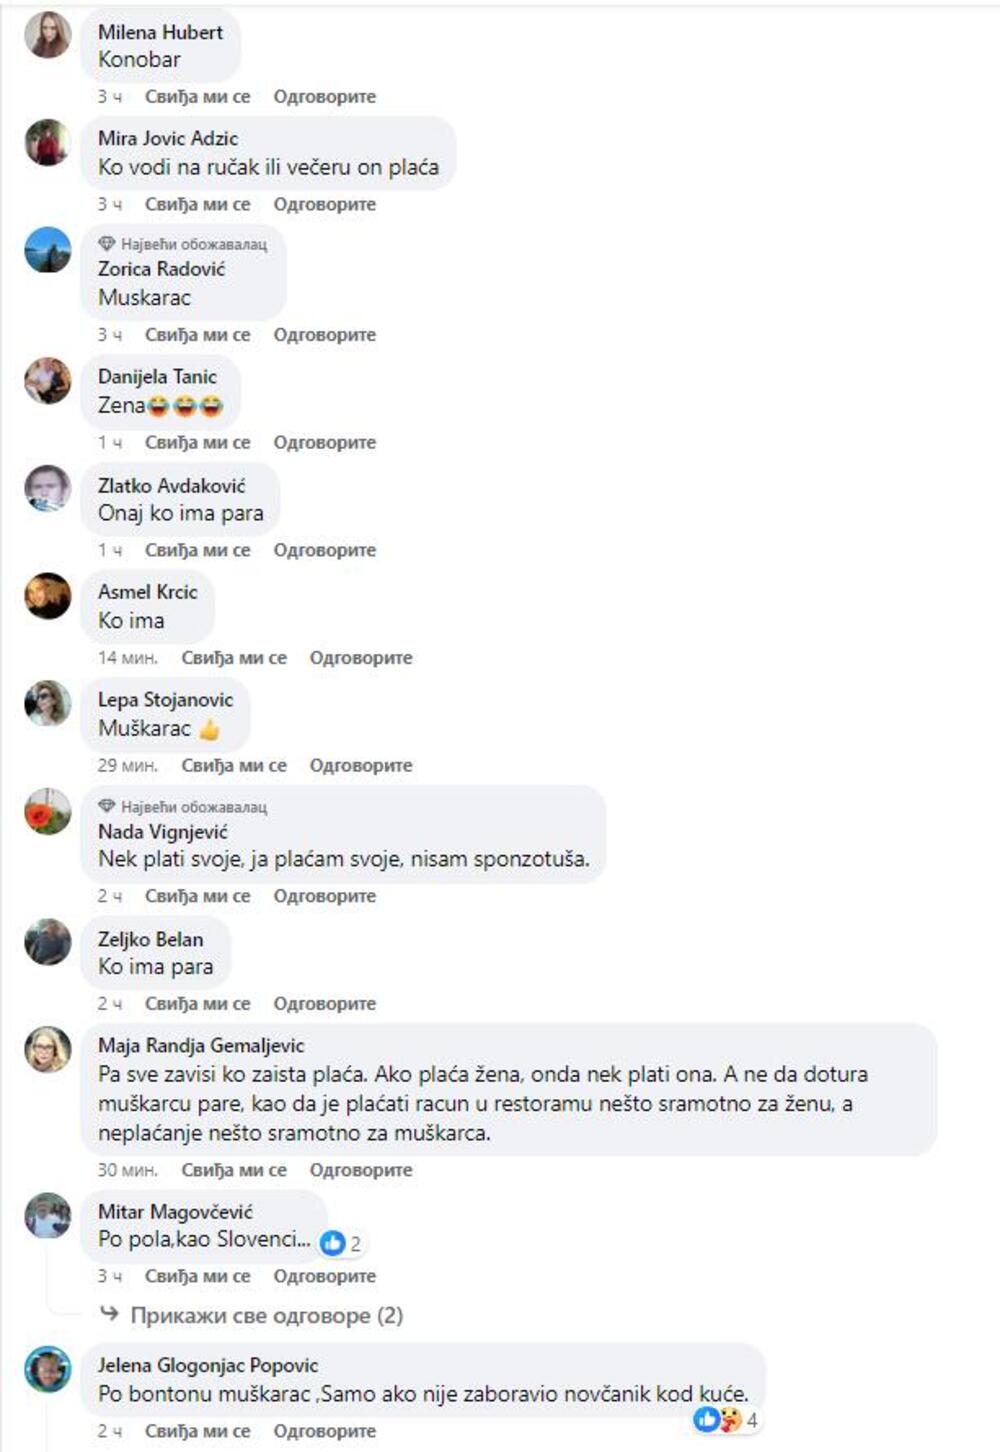This screenshot has height=1452, width=1000.
Task: View like reactions on Mitar Magovčević's comment
Action: click(x=340, y=1243)
